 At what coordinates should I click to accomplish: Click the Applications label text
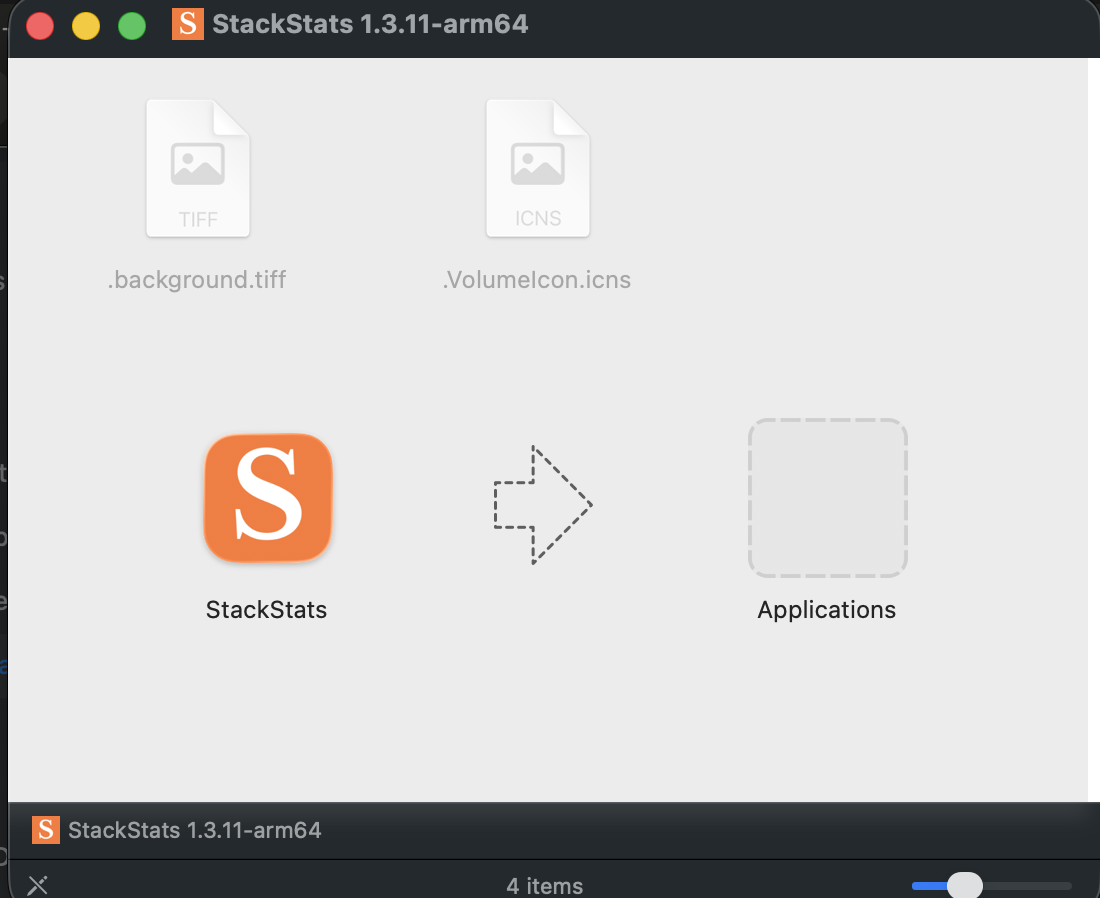click(x=826, y=609)
